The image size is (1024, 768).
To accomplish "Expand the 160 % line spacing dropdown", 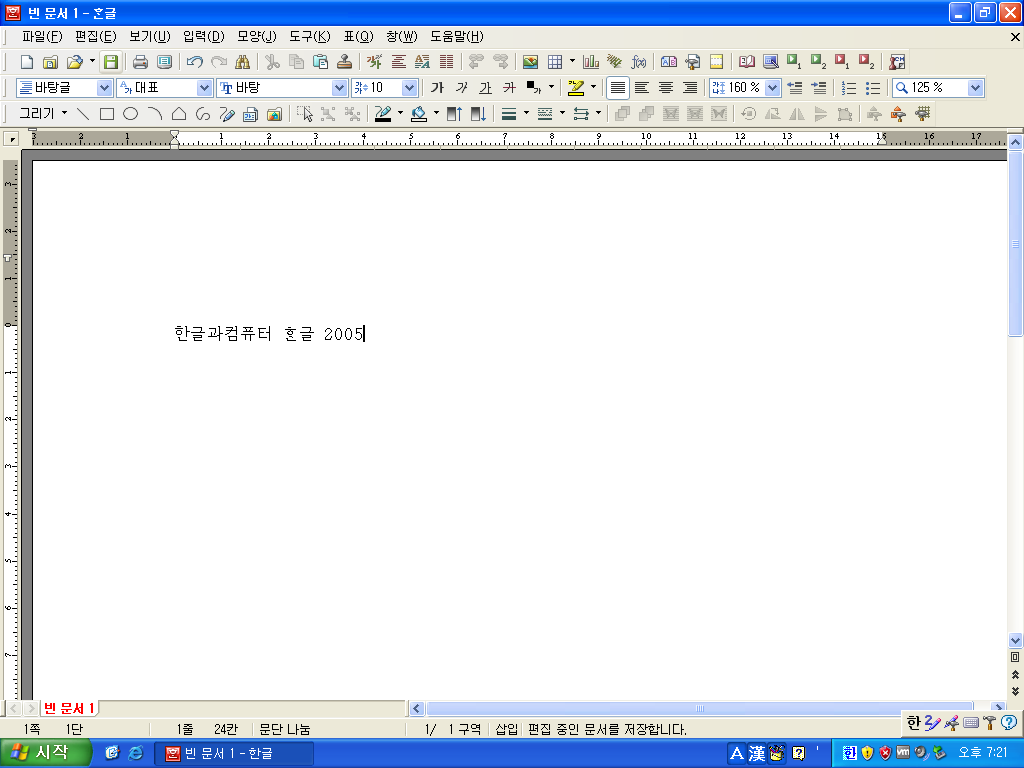I will pyautogui.click(x=773, y=88).
